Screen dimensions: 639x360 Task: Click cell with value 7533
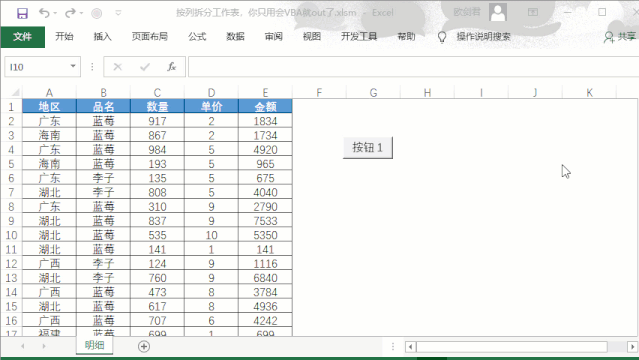pos(265,221)
